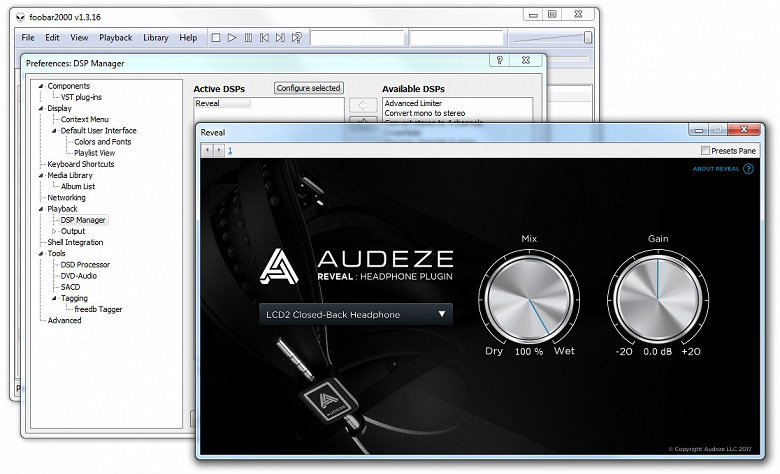Click the Audeze logo in plugin

click(x=279, y=267)
